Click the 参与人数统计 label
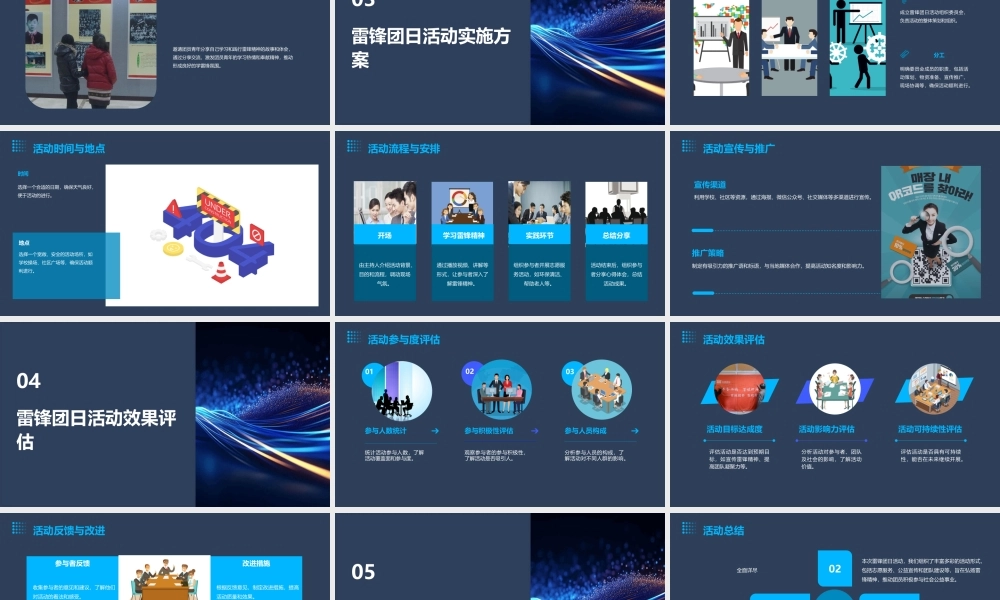Viewport: 1000px width, 600px height. pos(386,431)
